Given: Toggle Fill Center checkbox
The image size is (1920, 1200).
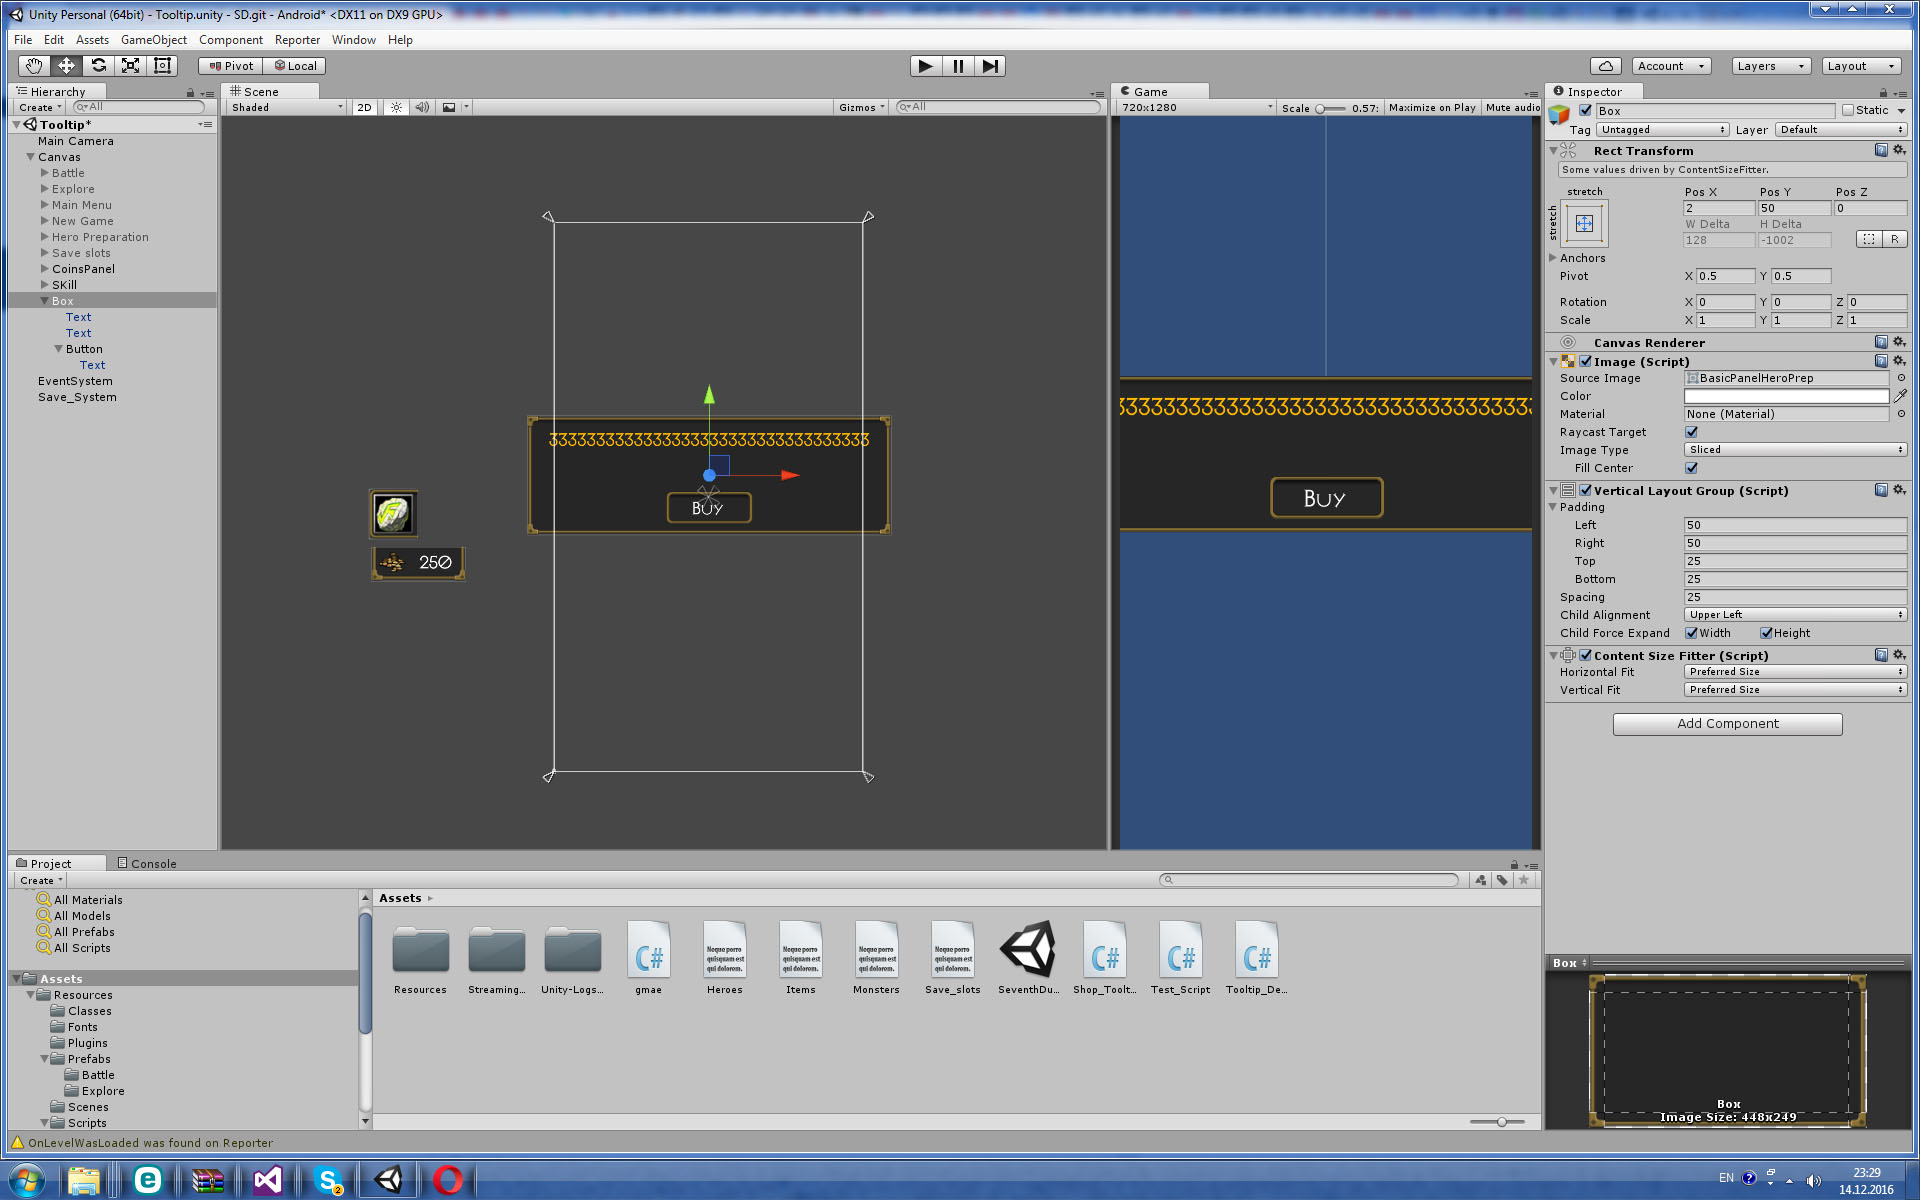Looking at the screenshot, I should pyautogui.click(x=1692, y=468).
